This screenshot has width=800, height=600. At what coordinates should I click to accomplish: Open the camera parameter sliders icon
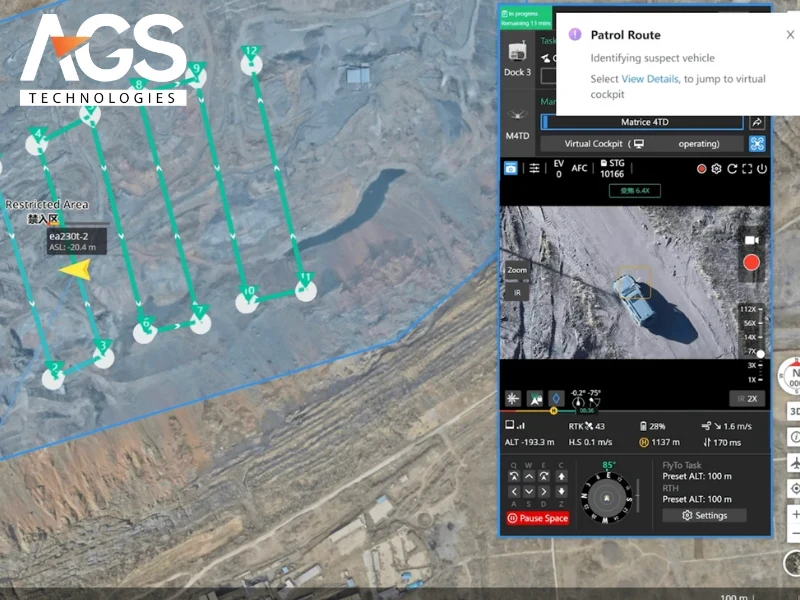[x=534, y=168]
